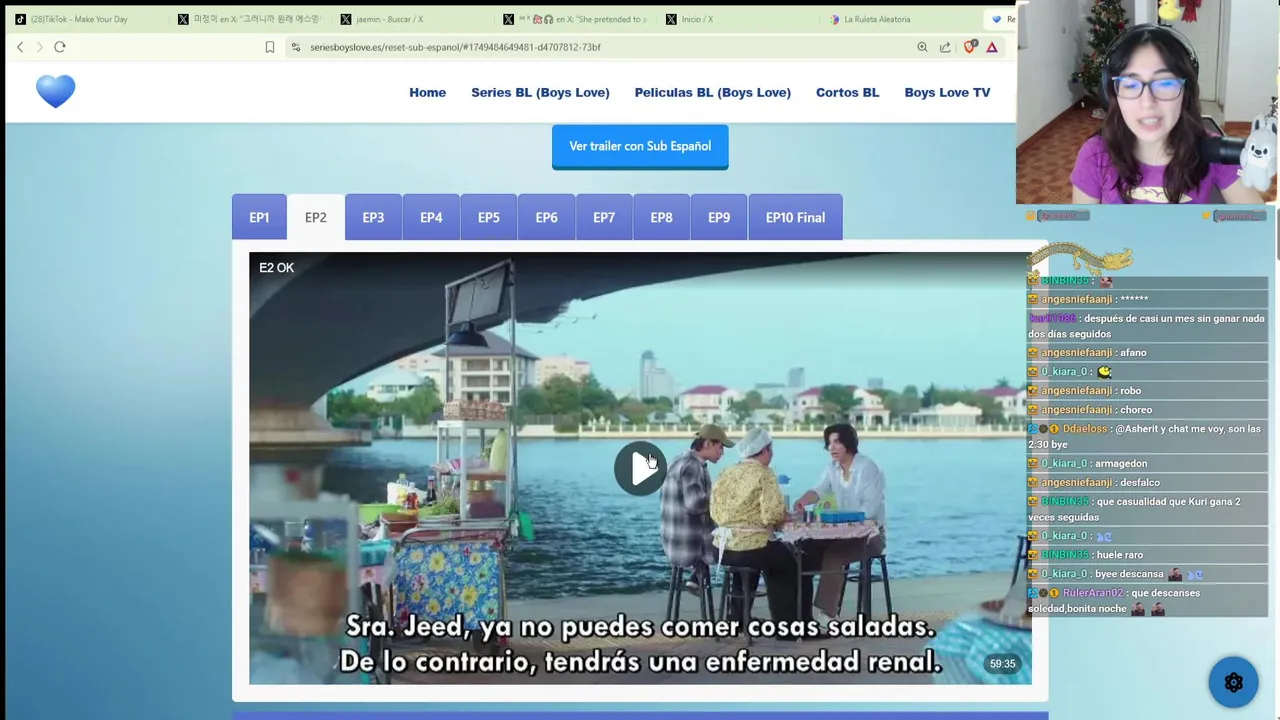
Task: View site info icon beside the URL
Action: click(x=295, y=47)
